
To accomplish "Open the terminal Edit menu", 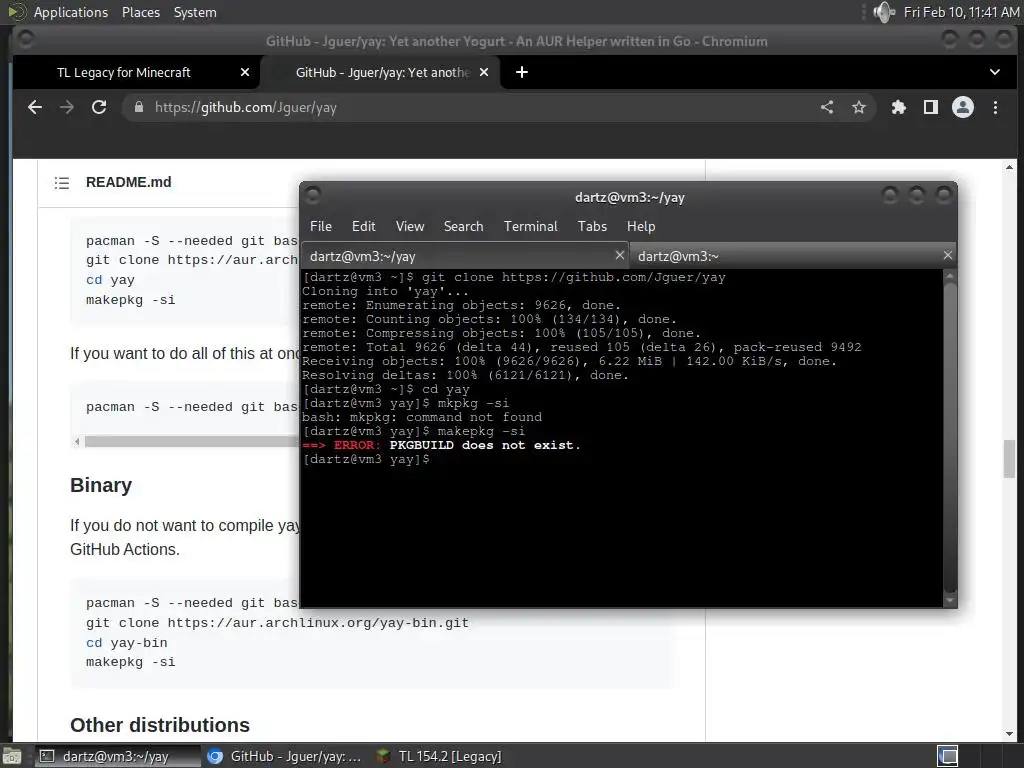I will [x=364, y=226].
